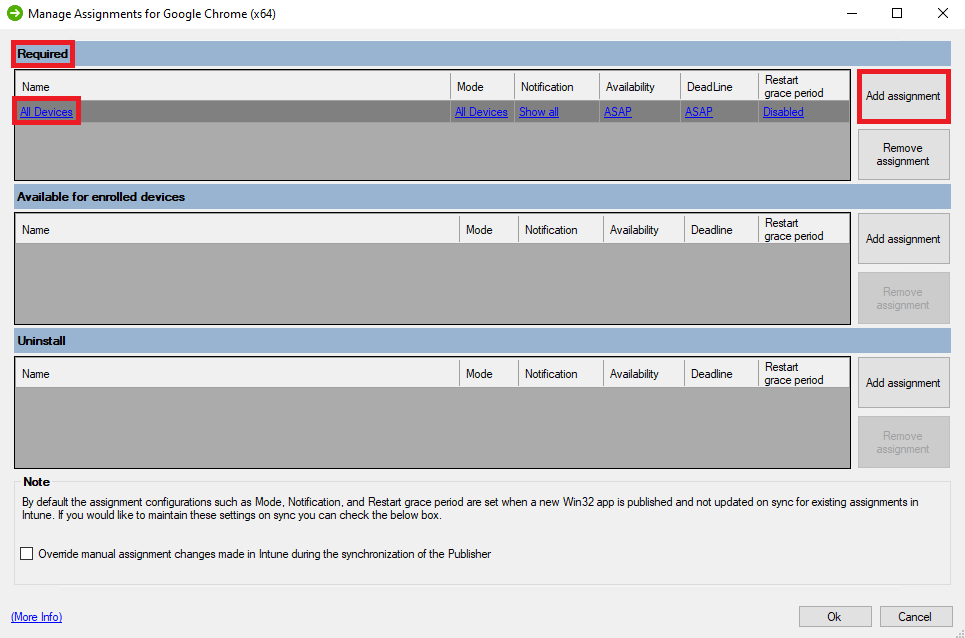Close the Manage Assignments window

click(942, 13)
